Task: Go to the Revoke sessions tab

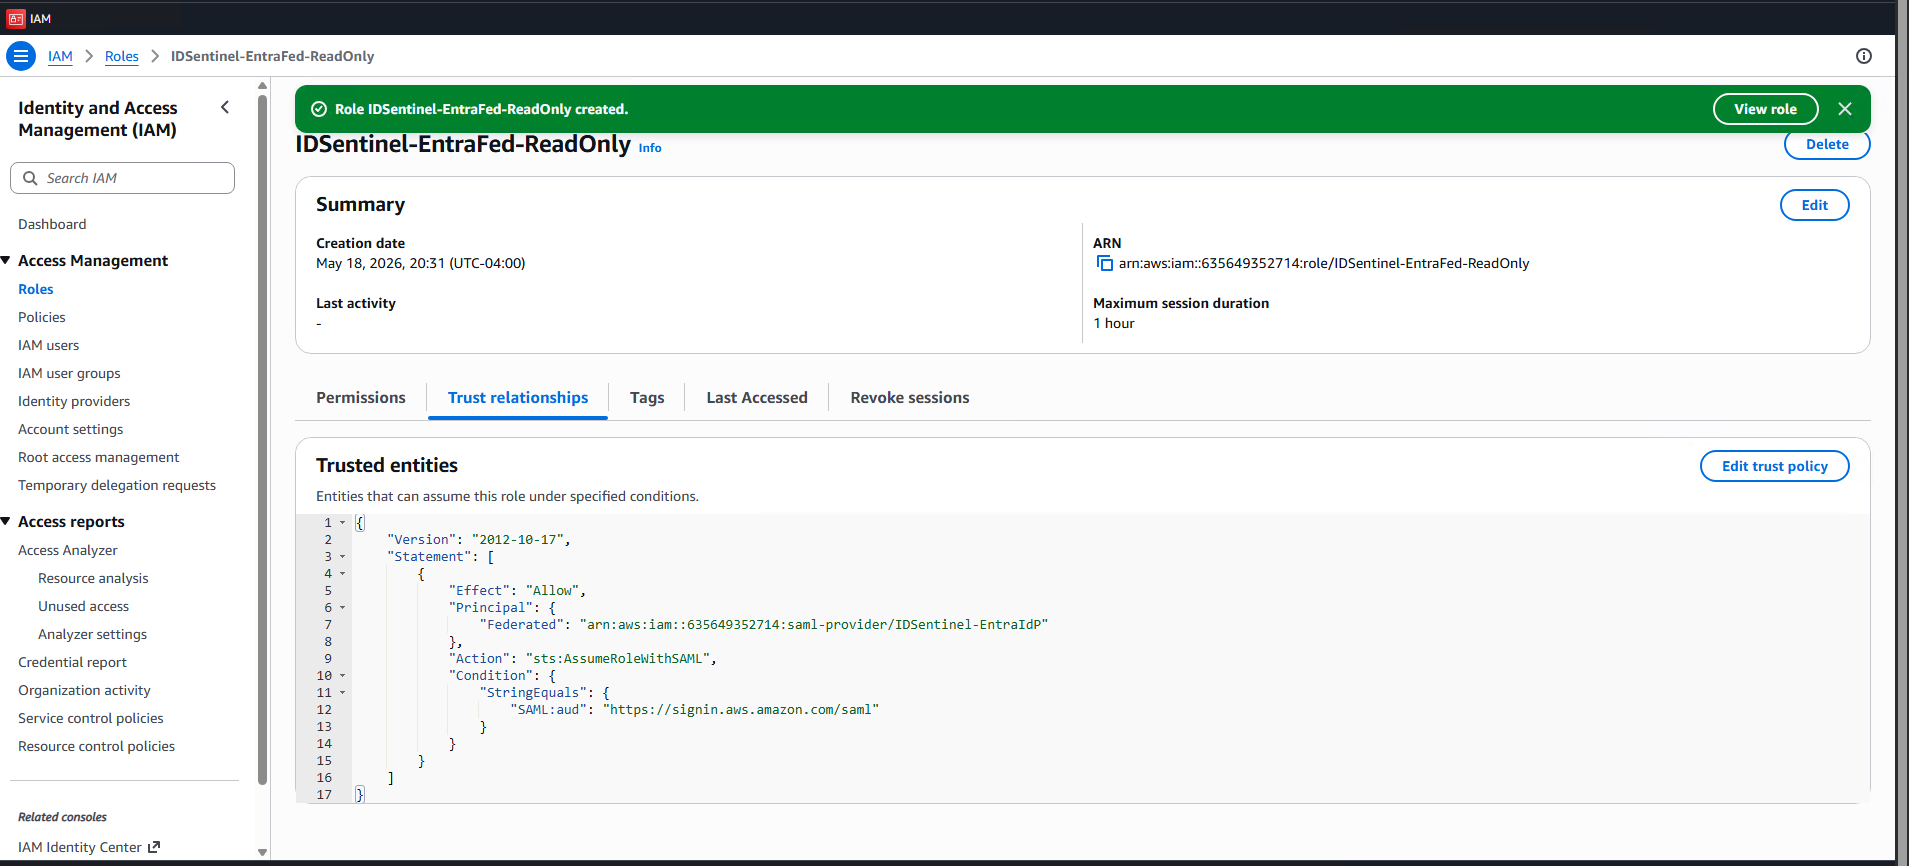Action: coord(910,397)
